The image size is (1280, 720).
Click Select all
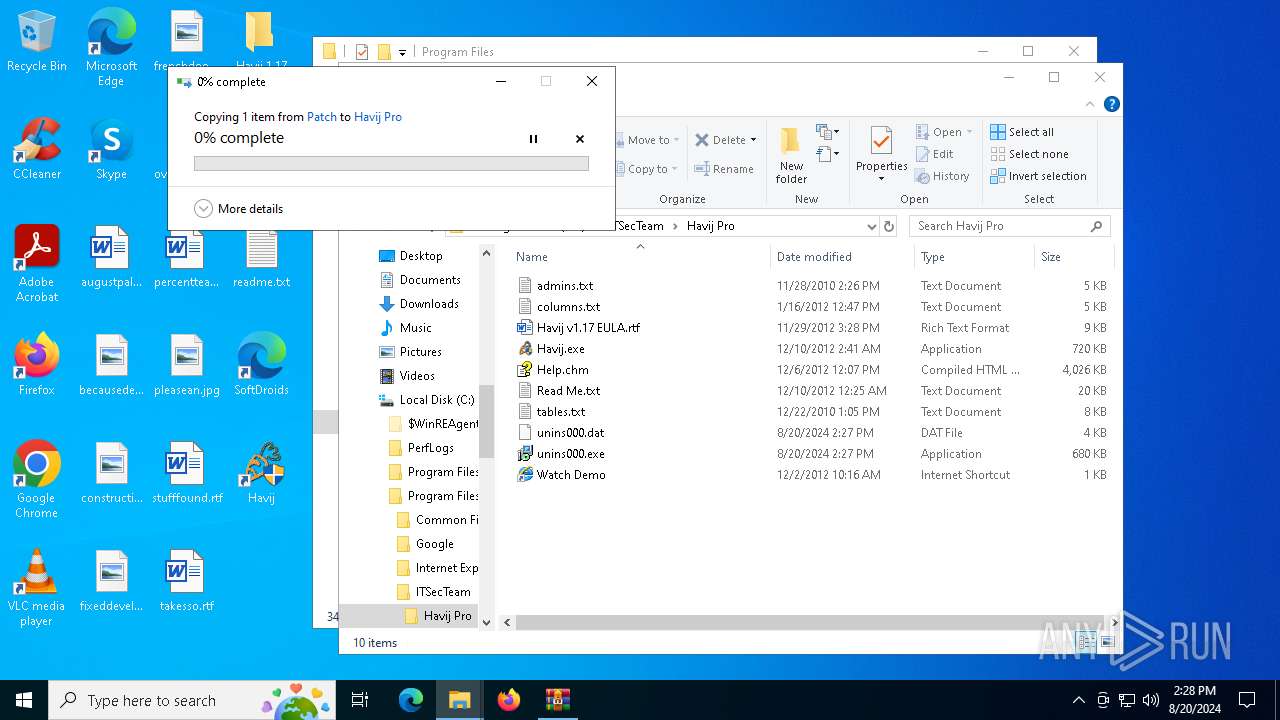pos(1022,132)
